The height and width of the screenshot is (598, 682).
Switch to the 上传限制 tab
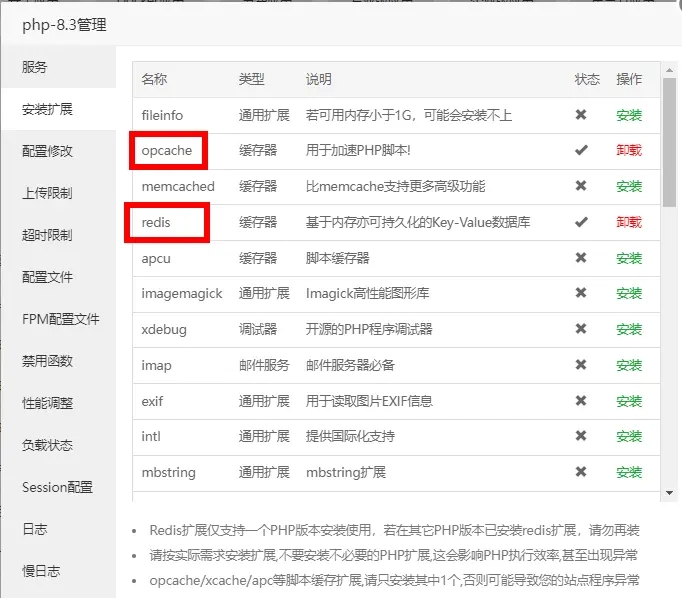click(x=59, y=193)
